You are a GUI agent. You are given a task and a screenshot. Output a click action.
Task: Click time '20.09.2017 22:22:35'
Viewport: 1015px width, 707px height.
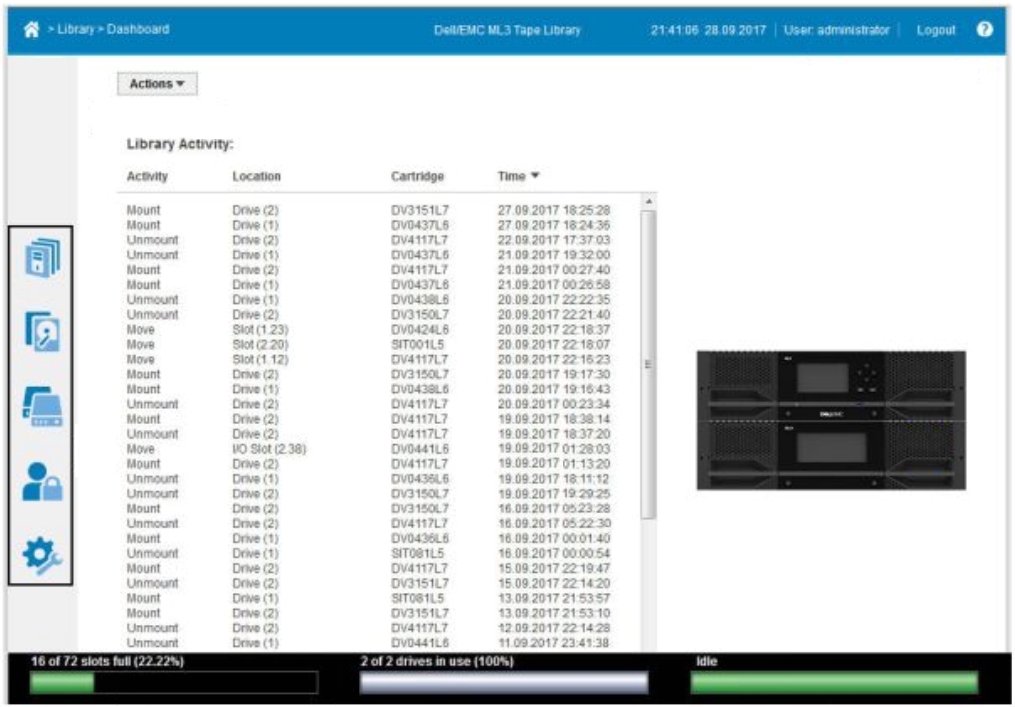point(554,300)
